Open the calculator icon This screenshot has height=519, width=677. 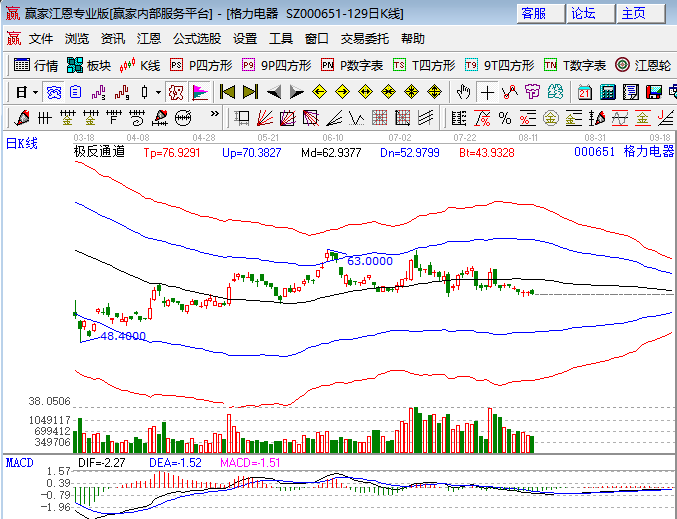(608, 92)
